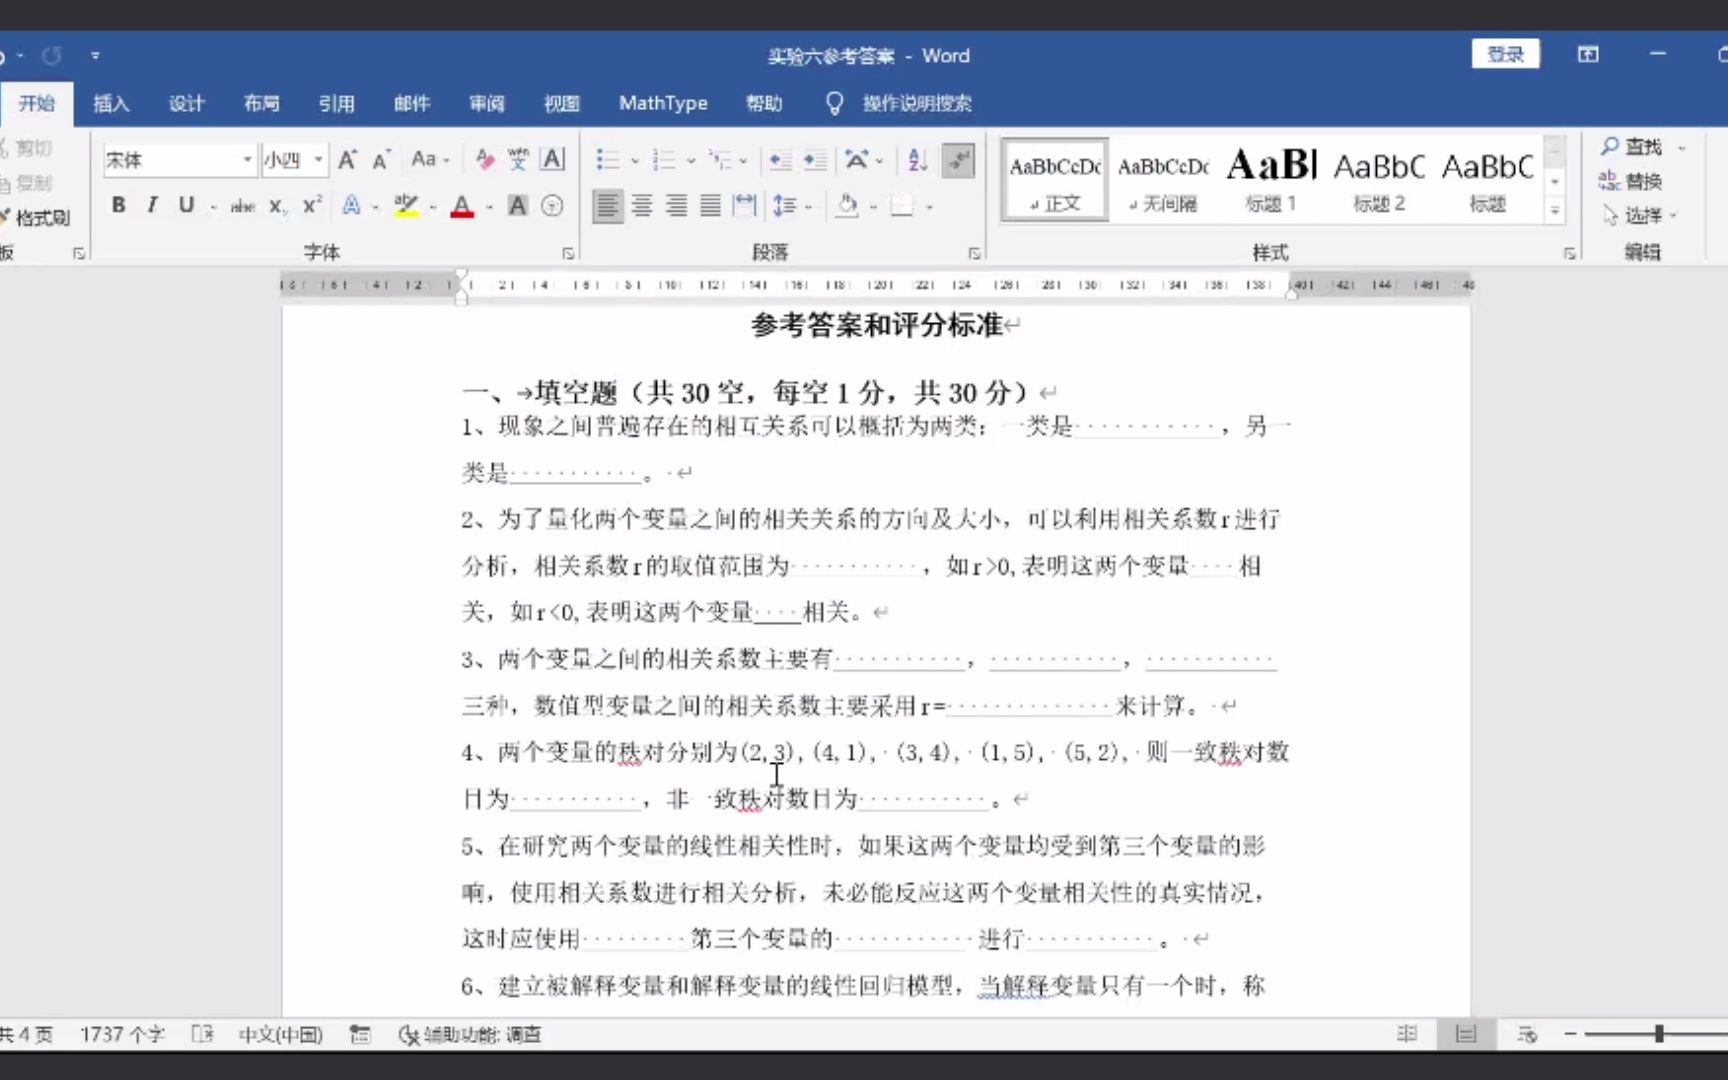Open font name dropdown (宋体)
The height and width of the screenshot is (1080, 1728).
point(247,160)
